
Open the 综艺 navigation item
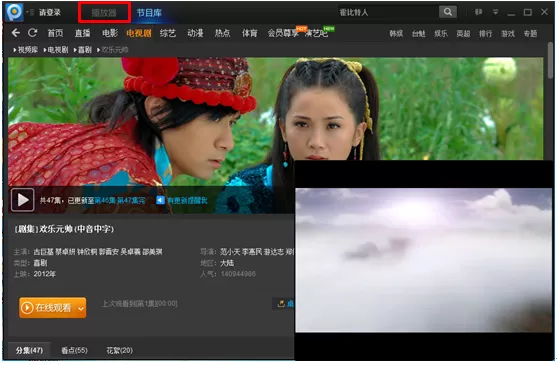[x=168, y=33]
